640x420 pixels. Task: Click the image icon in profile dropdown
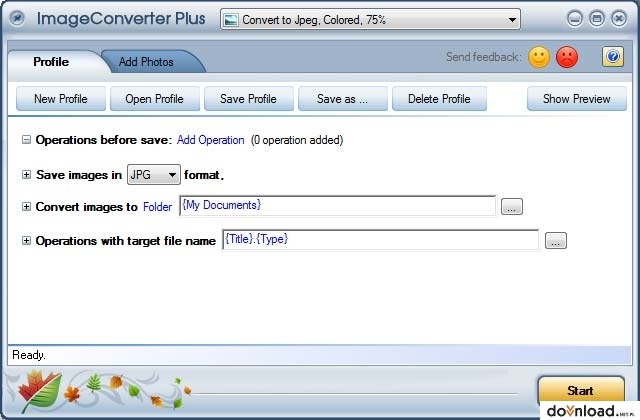tap(231, 20)
